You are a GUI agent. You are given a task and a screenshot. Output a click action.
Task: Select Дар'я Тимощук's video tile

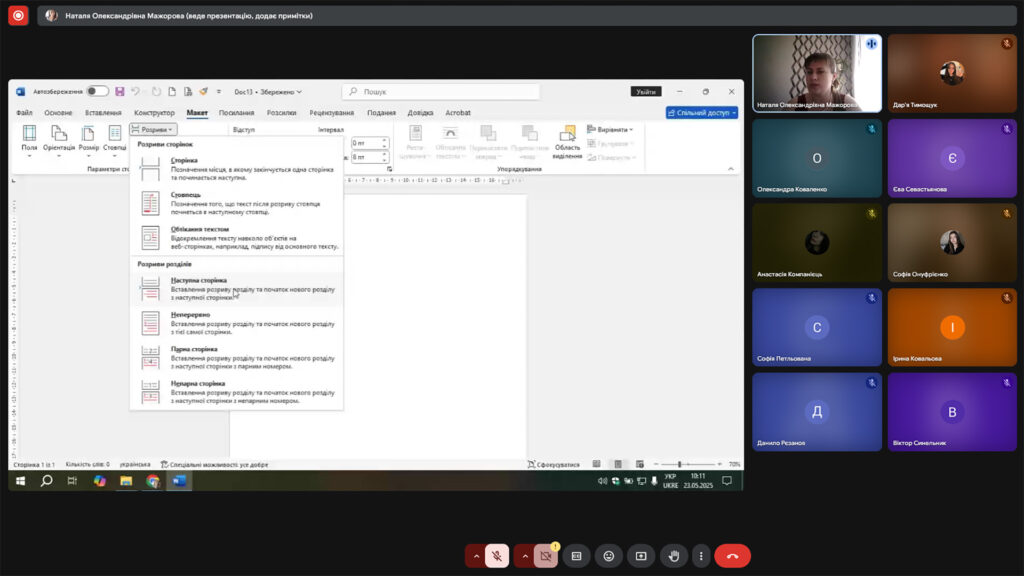(x=952, y=73)
